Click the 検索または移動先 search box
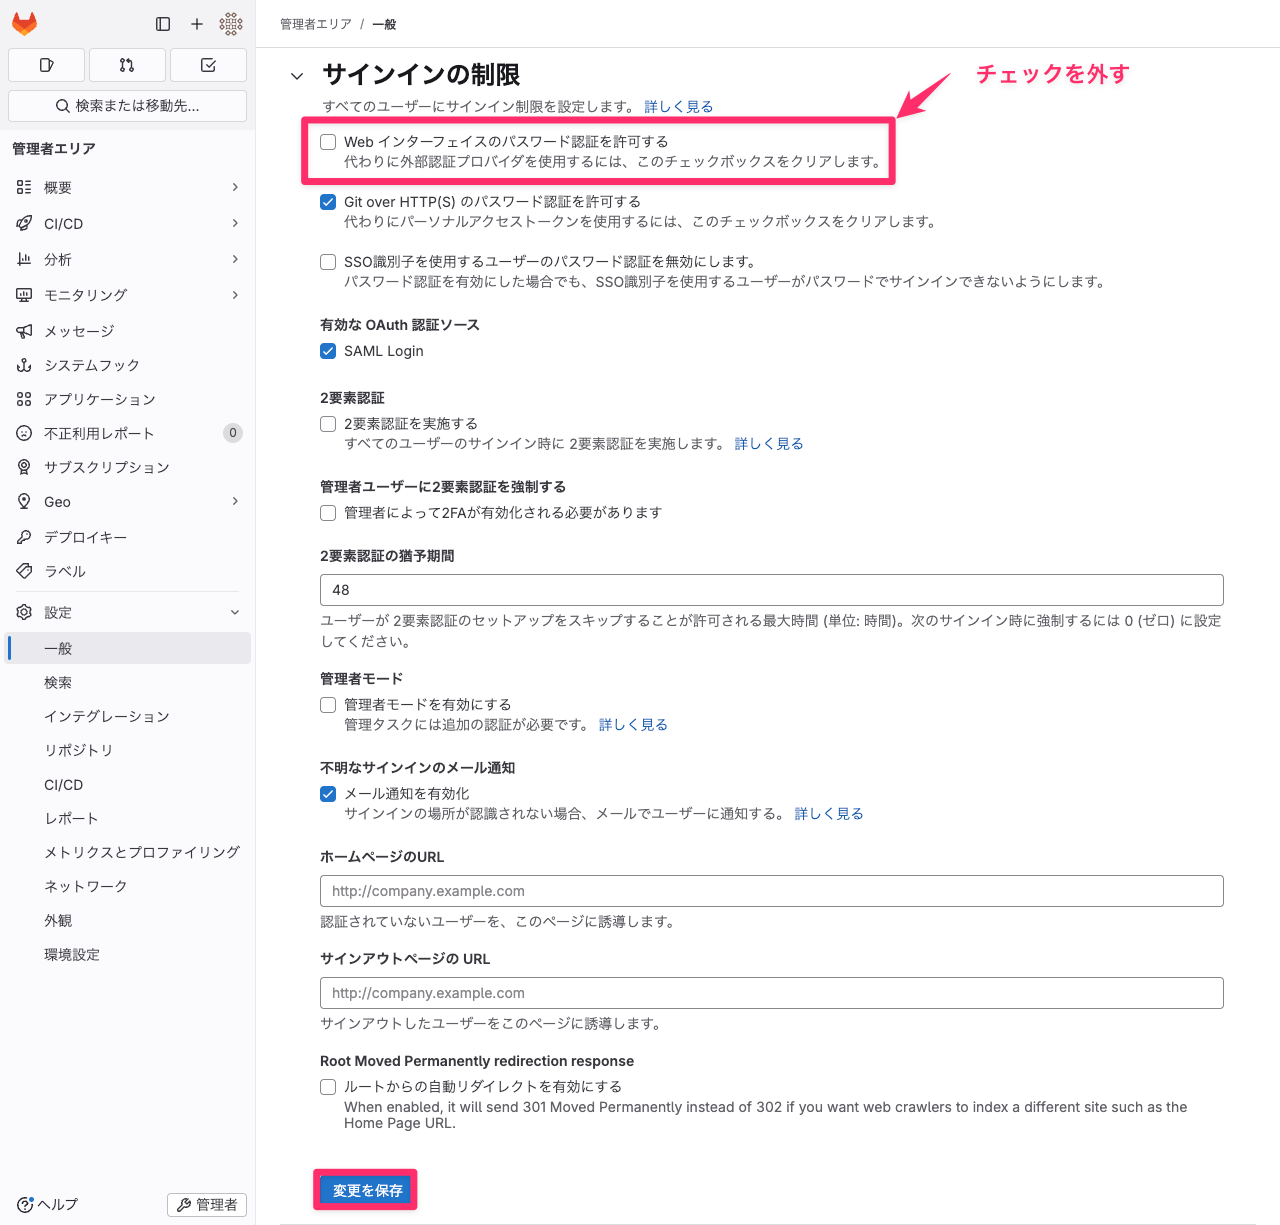Viewport: 1280px width, 1225px height. (x=127, y=106)
